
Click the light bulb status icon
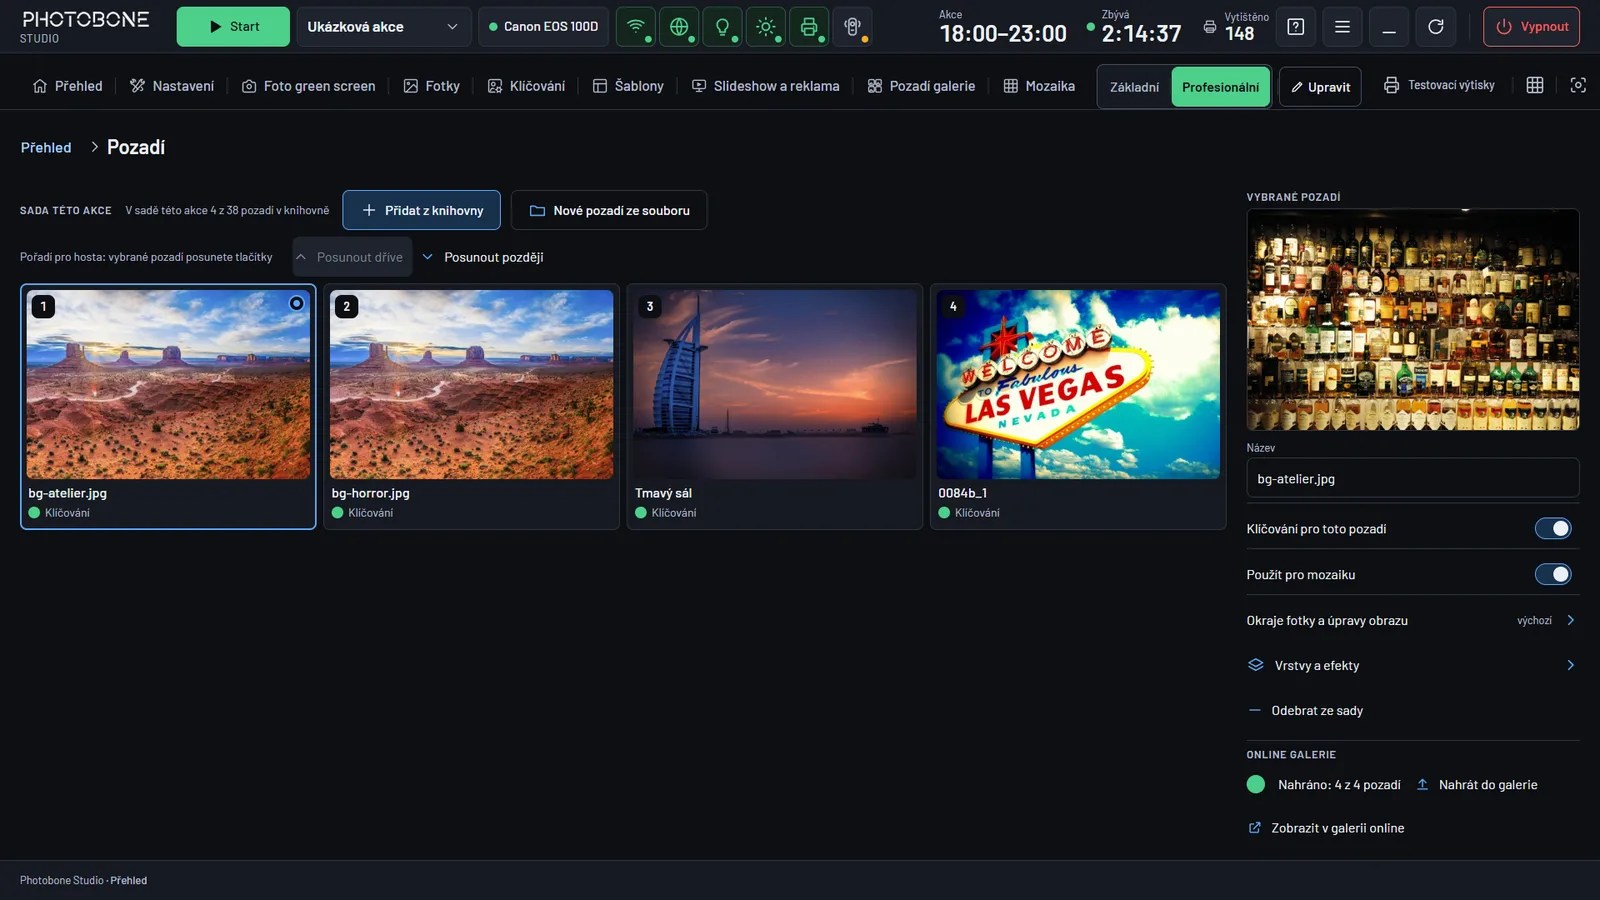pos(722,27)
